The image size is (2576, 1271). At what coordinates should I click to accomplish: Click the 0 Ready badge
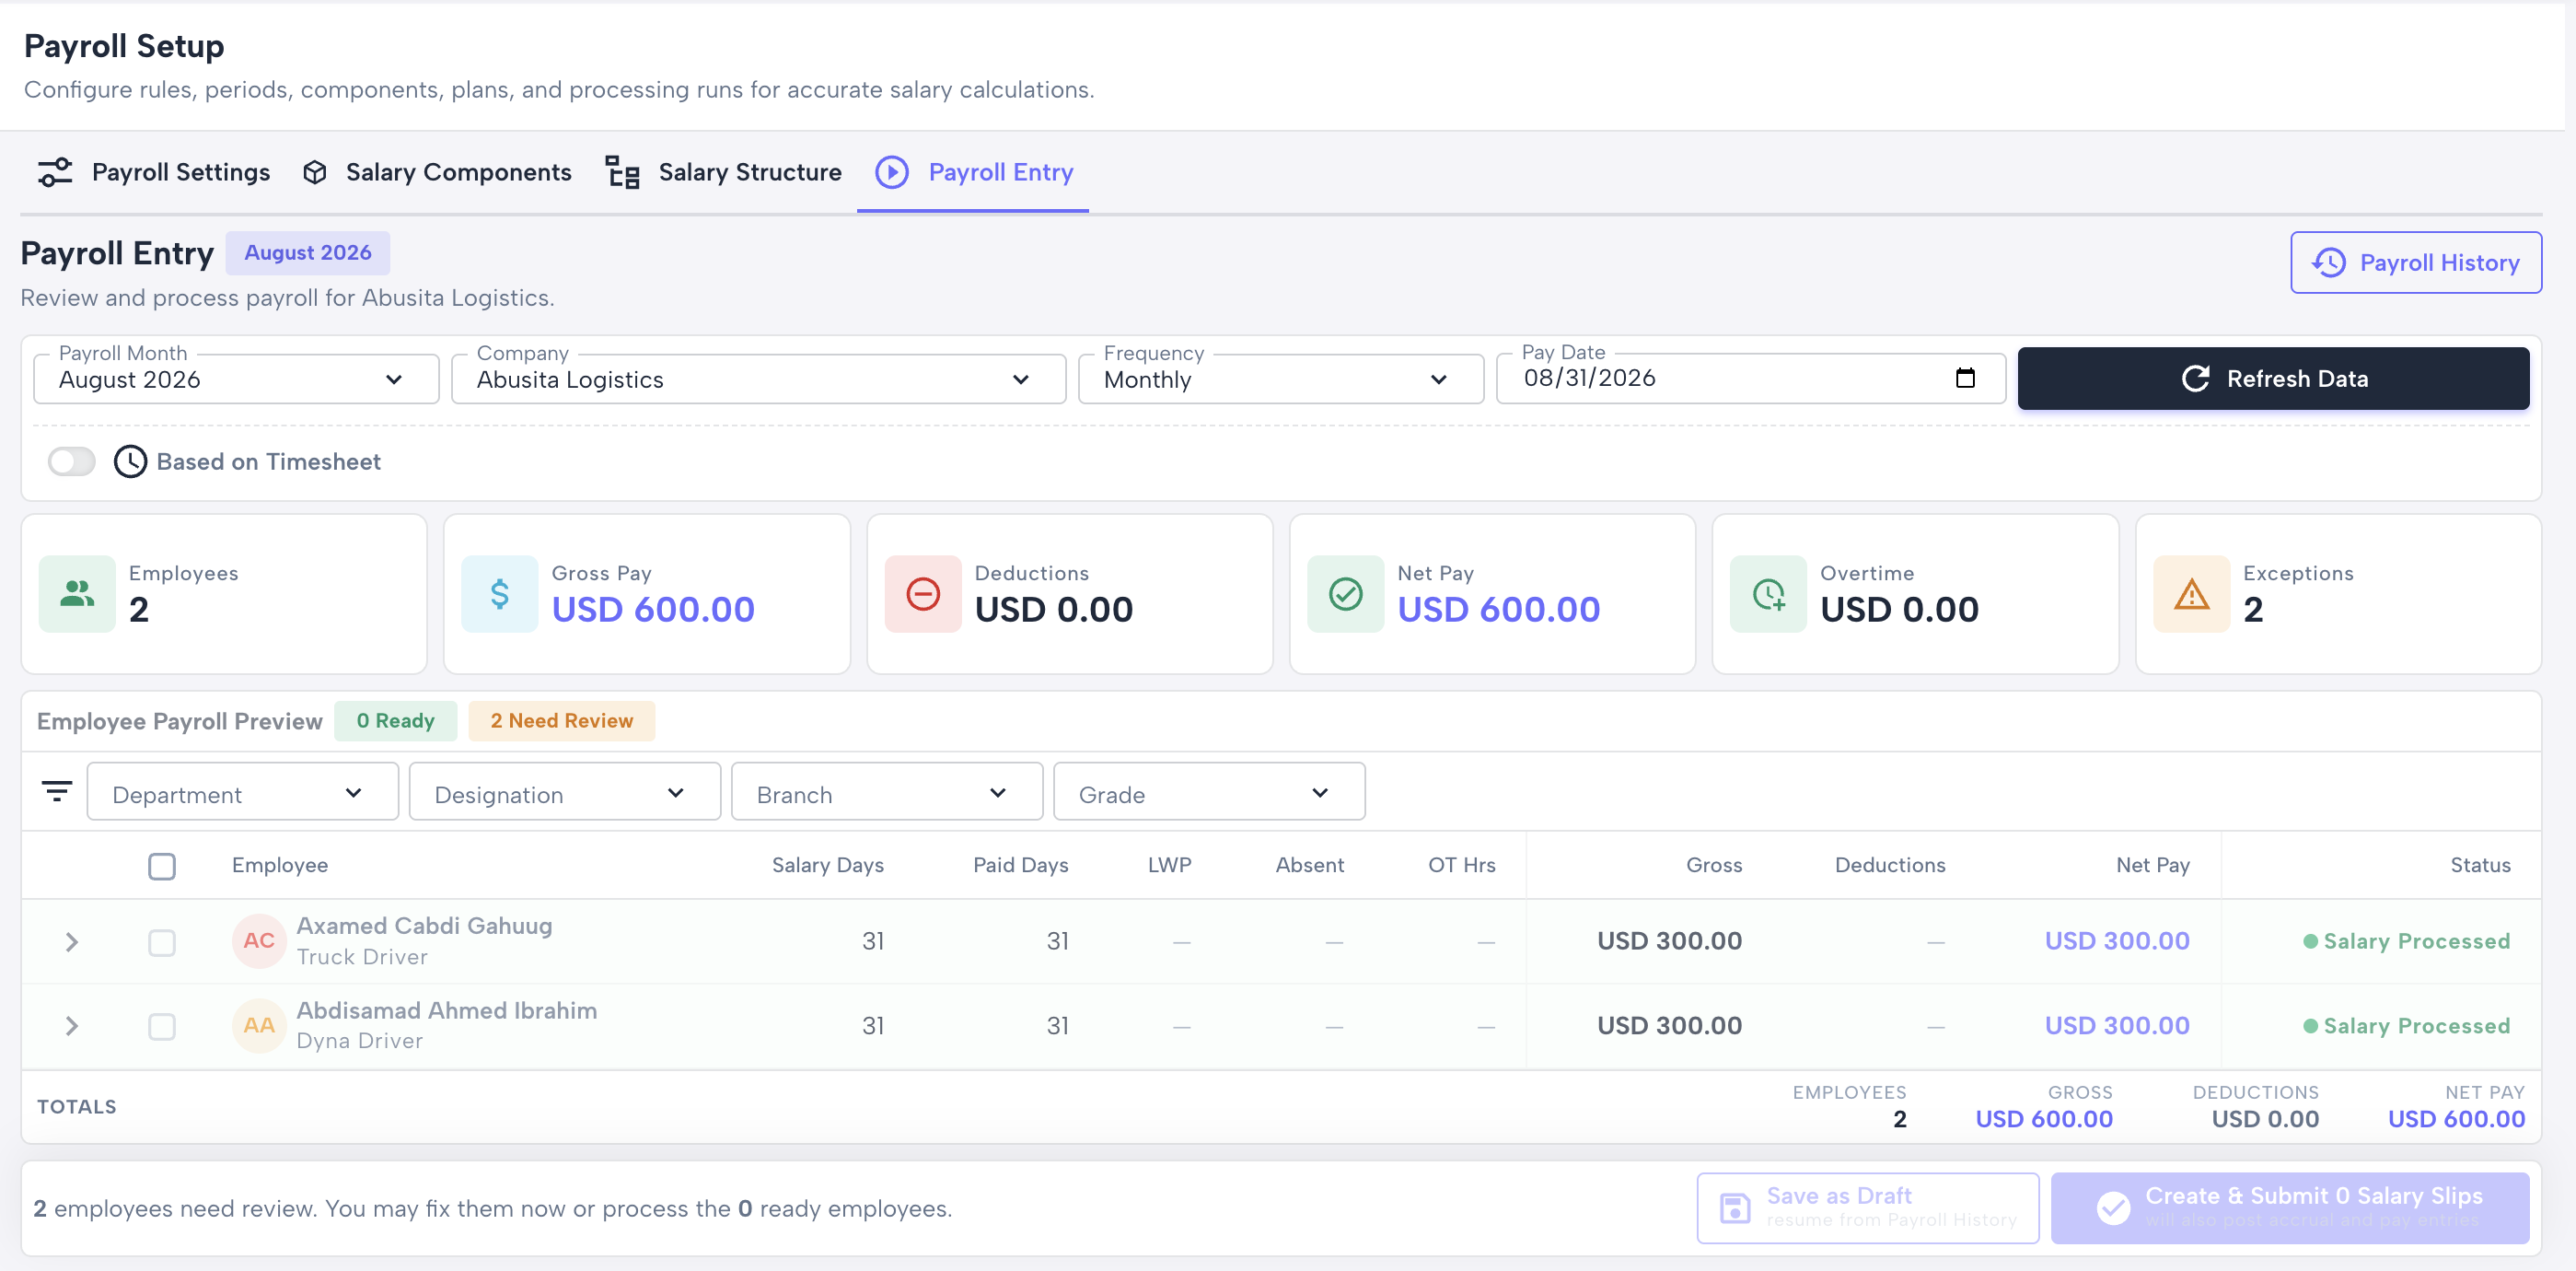coord(395,721)
